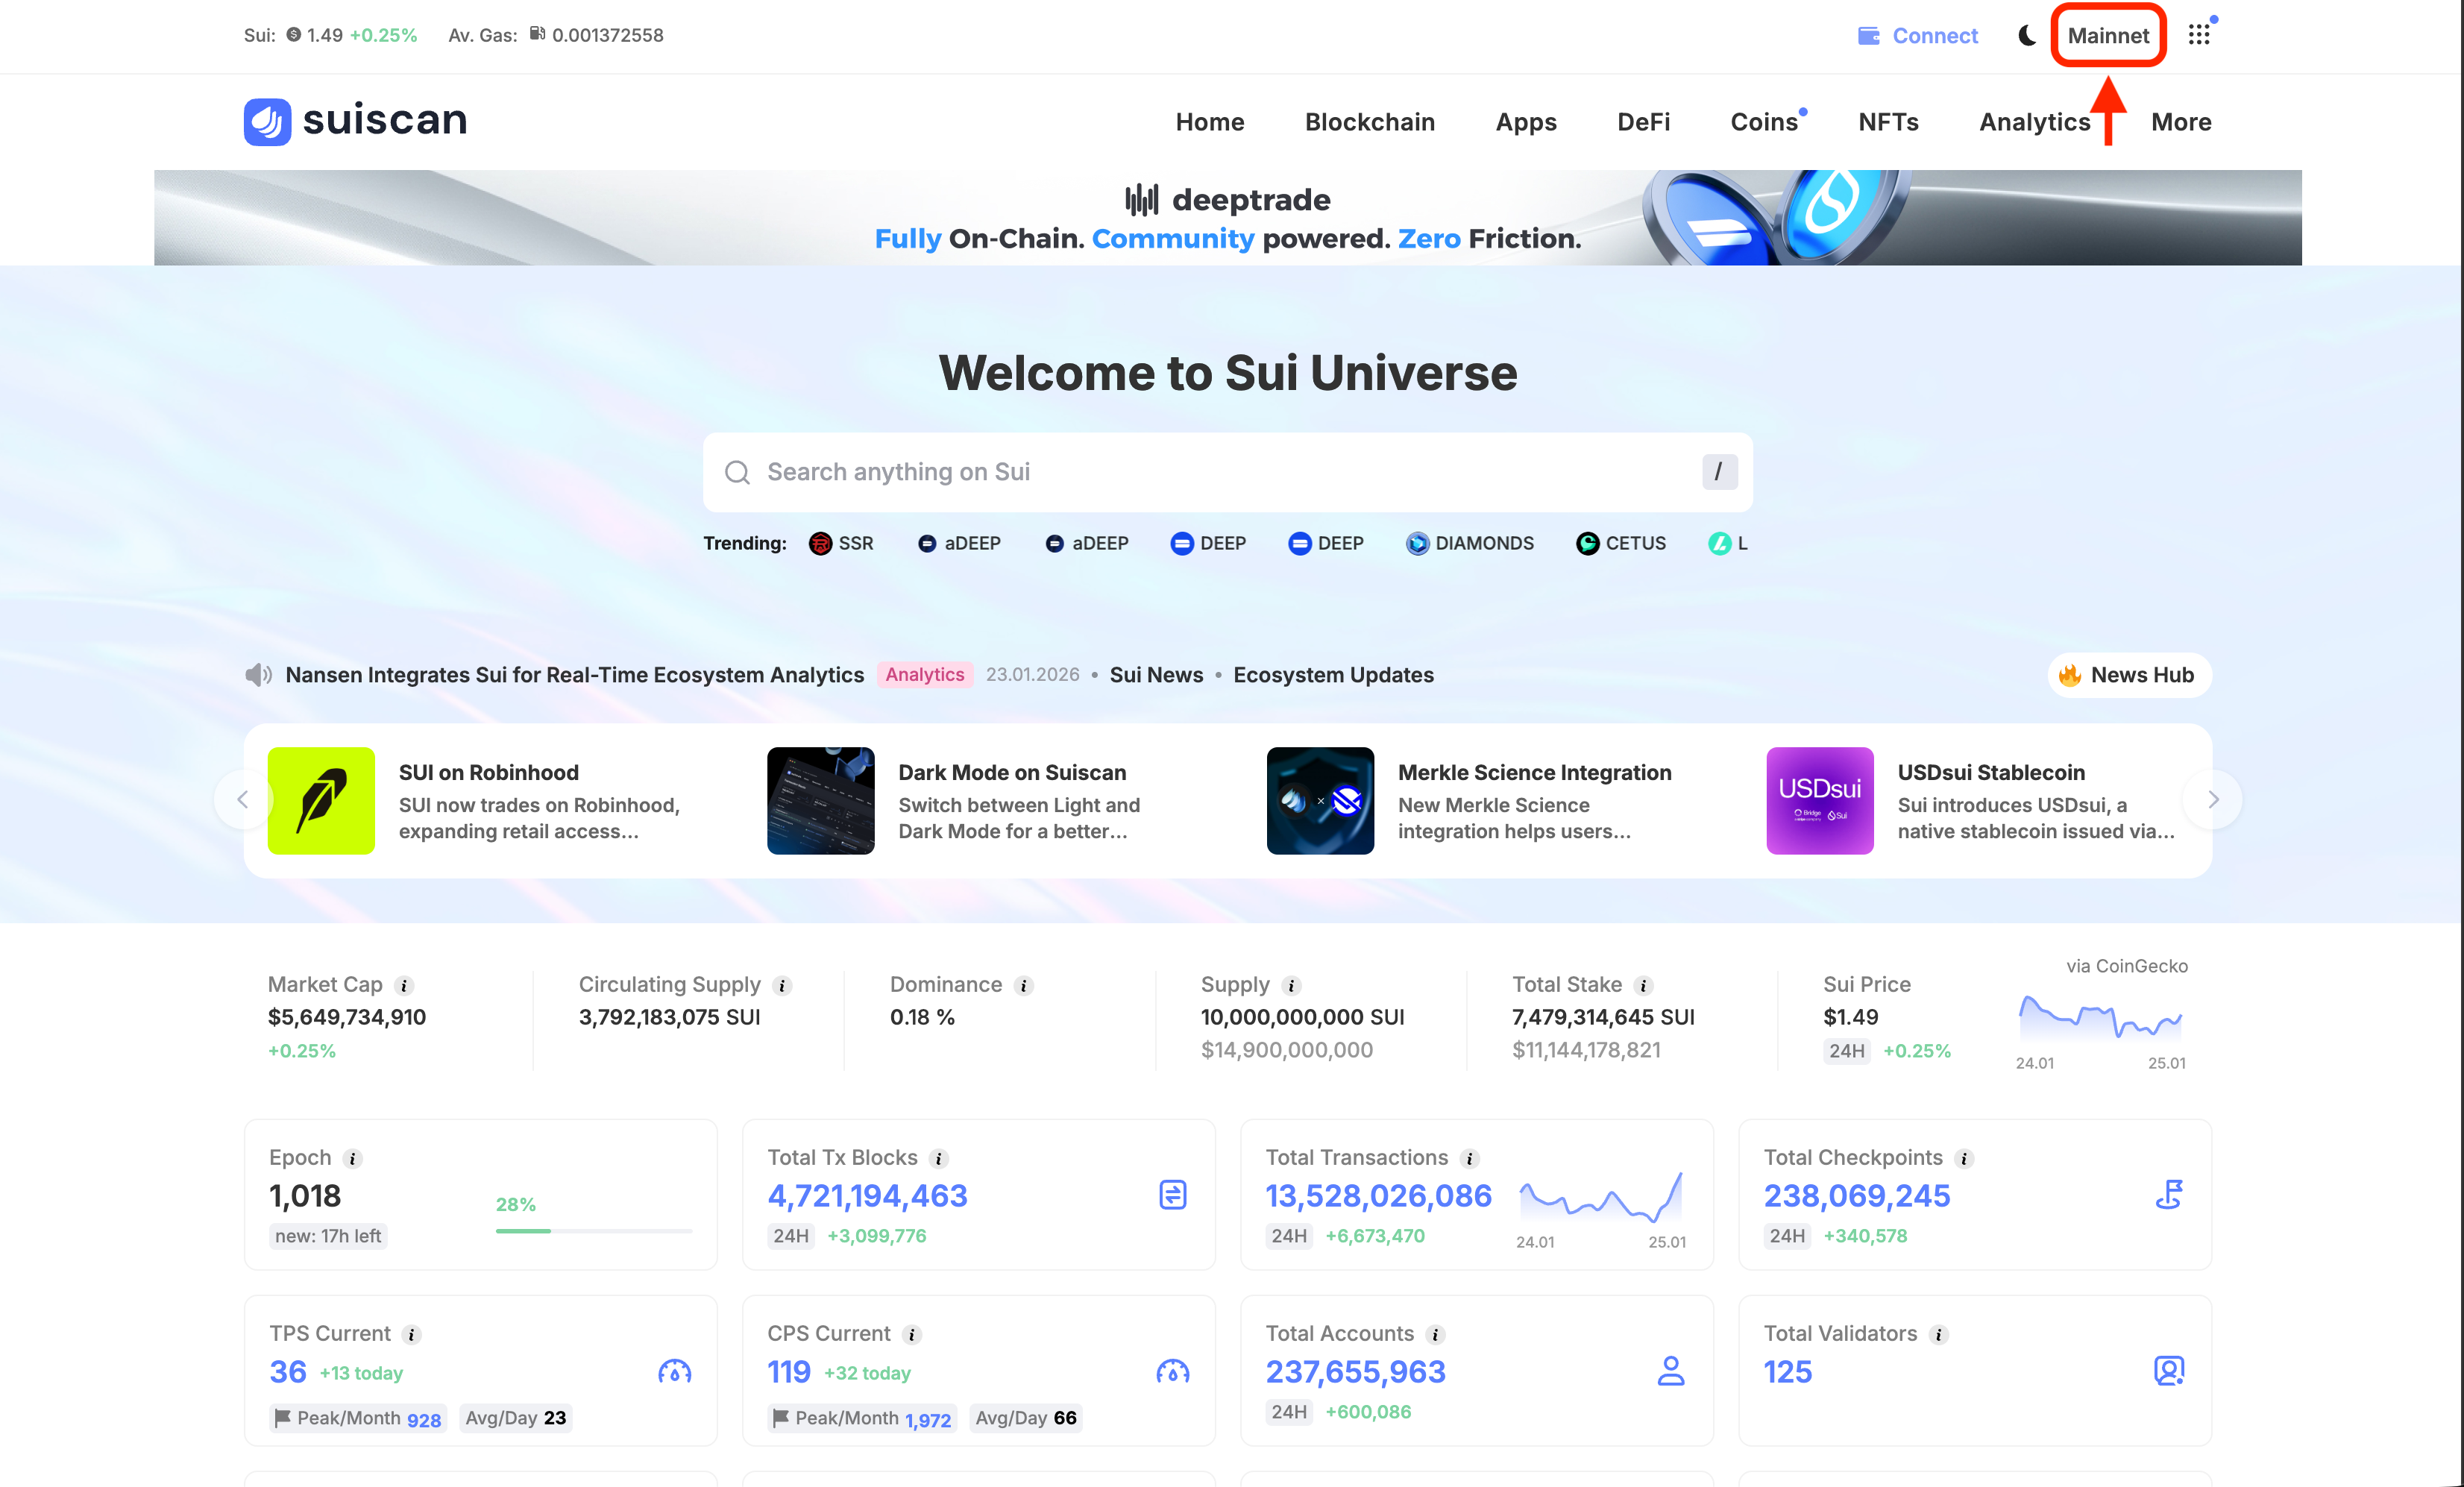This screenshot has height=1487, width=2464.
Task: Click the Epoch progress bar
Action: [593, 1230]
